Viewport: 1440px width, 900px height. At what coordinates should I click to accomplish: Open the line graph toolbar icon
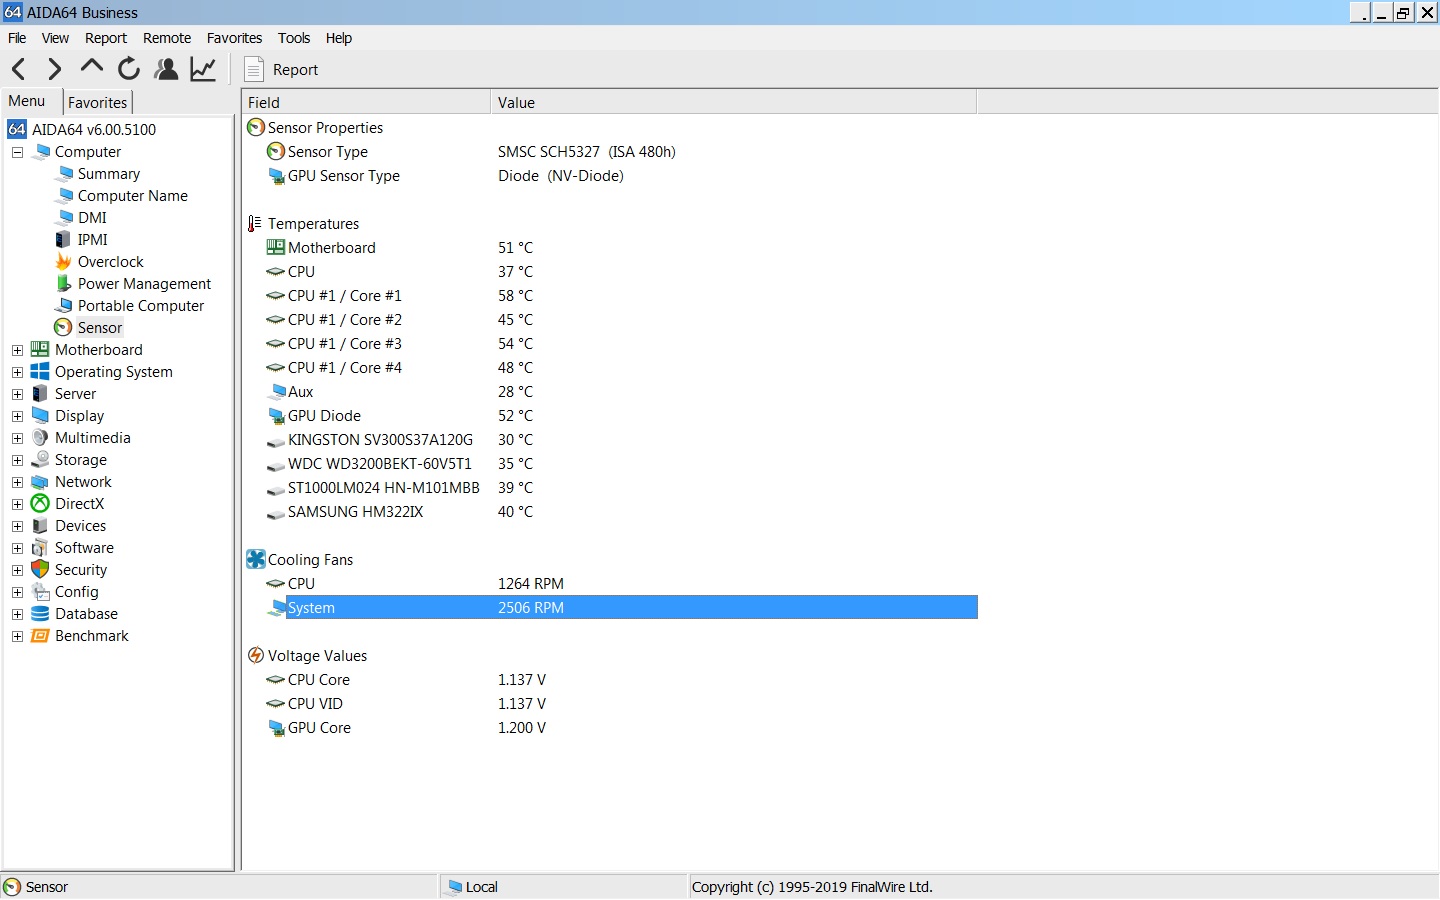point(203,69)
